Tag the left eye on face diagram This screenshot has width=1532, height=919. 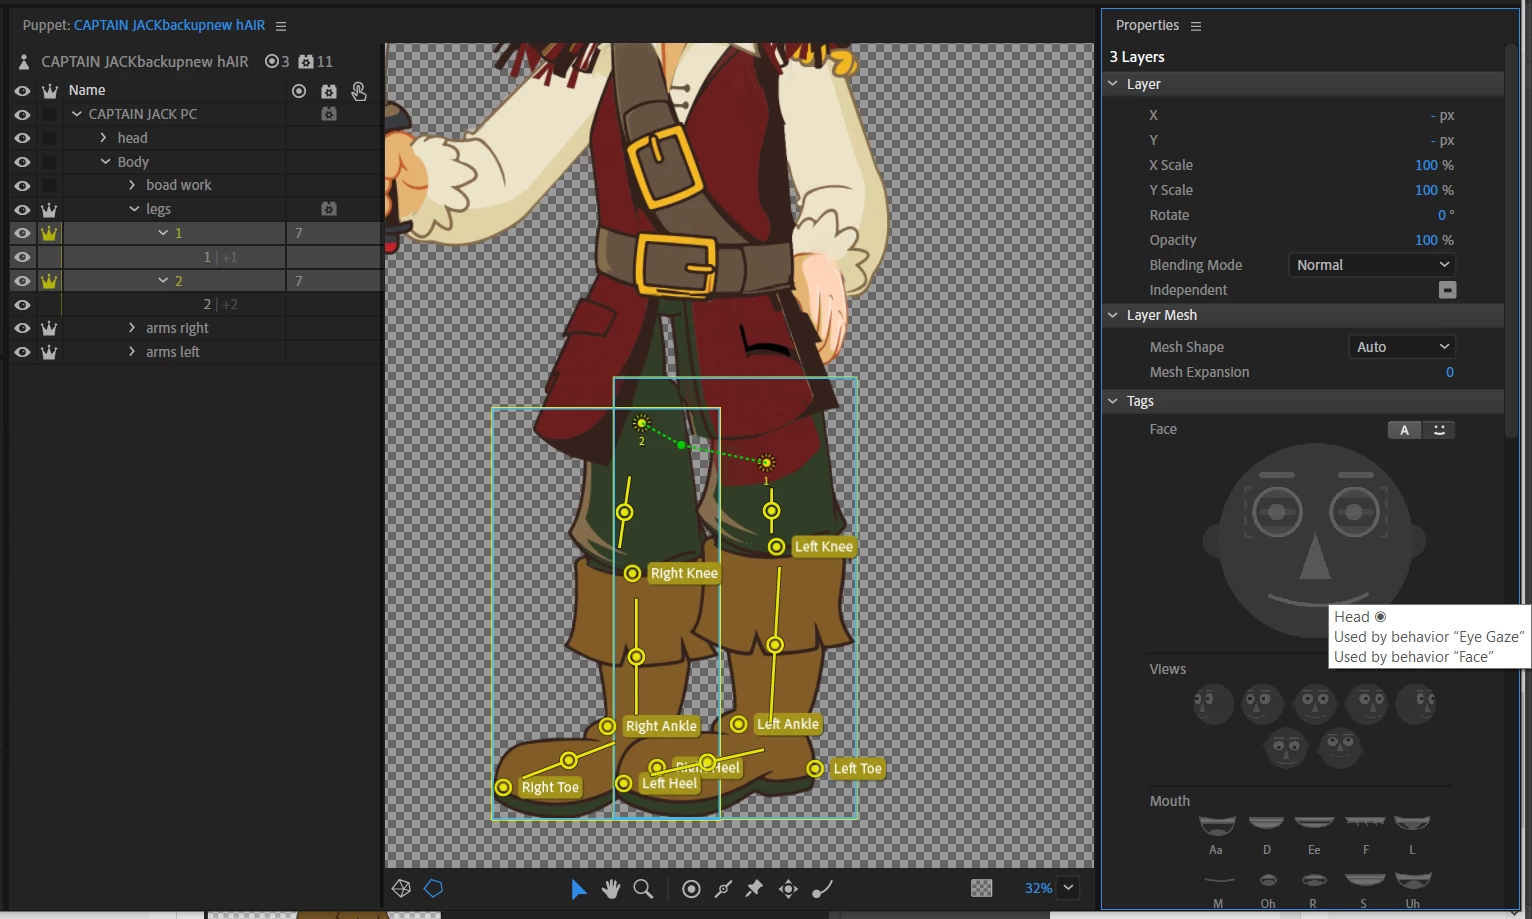1277,512
